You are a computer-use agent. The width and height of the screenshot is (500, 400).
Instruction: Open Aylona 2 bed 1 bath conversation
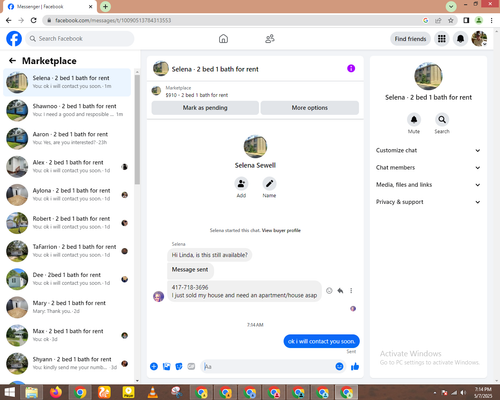click(x=67, y=195)
